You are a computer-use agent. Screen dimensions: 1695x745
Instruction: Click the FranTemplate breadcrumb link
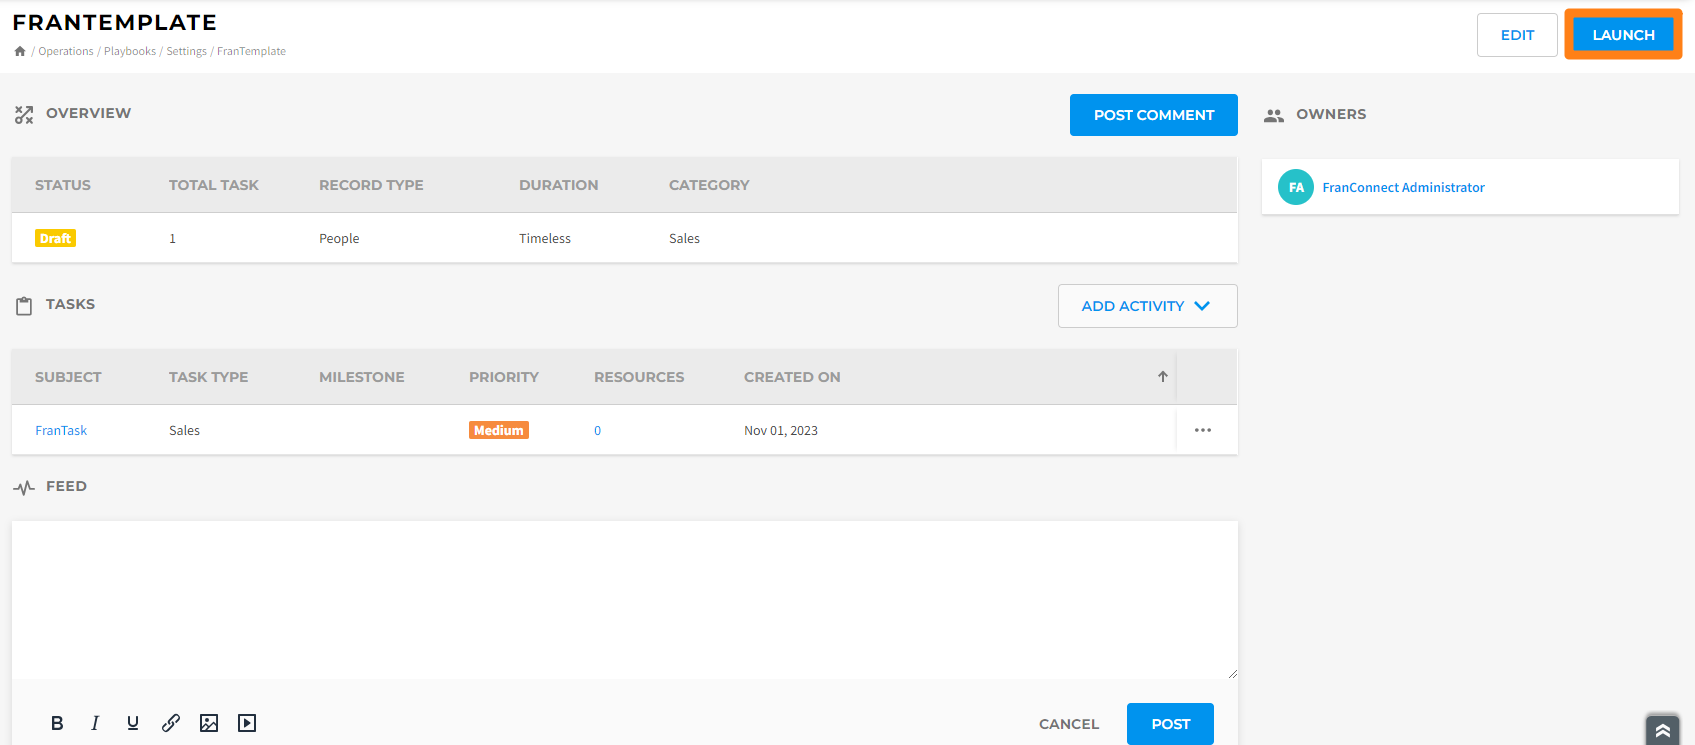[x=251, y=51]
